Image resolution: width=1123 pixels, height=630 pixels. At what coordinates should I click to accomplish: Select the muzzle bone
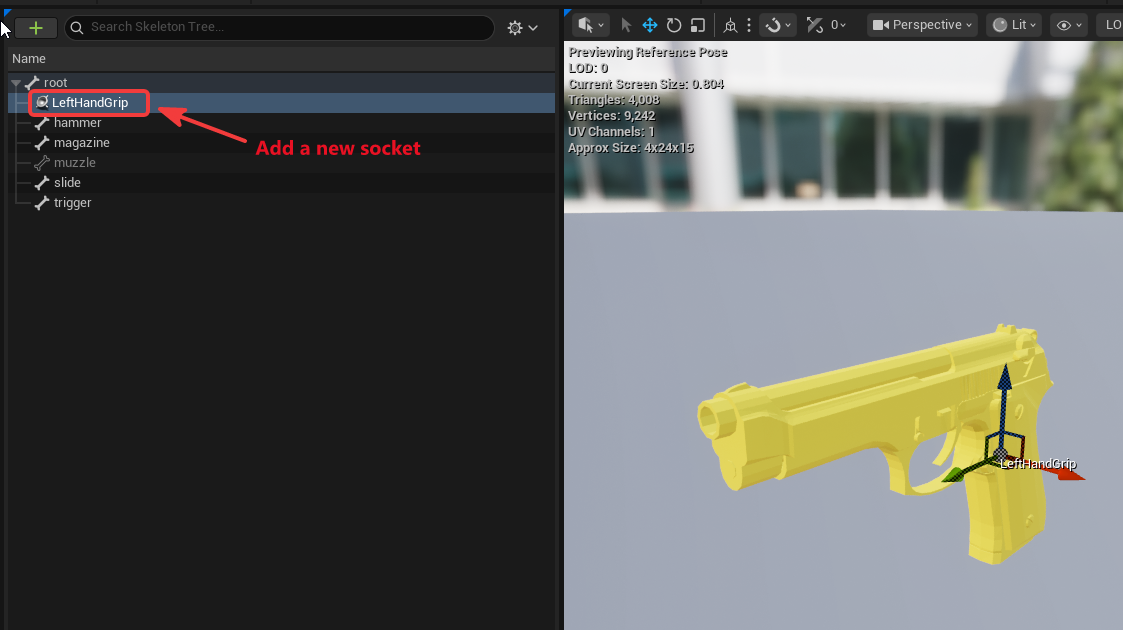(74, 163)
